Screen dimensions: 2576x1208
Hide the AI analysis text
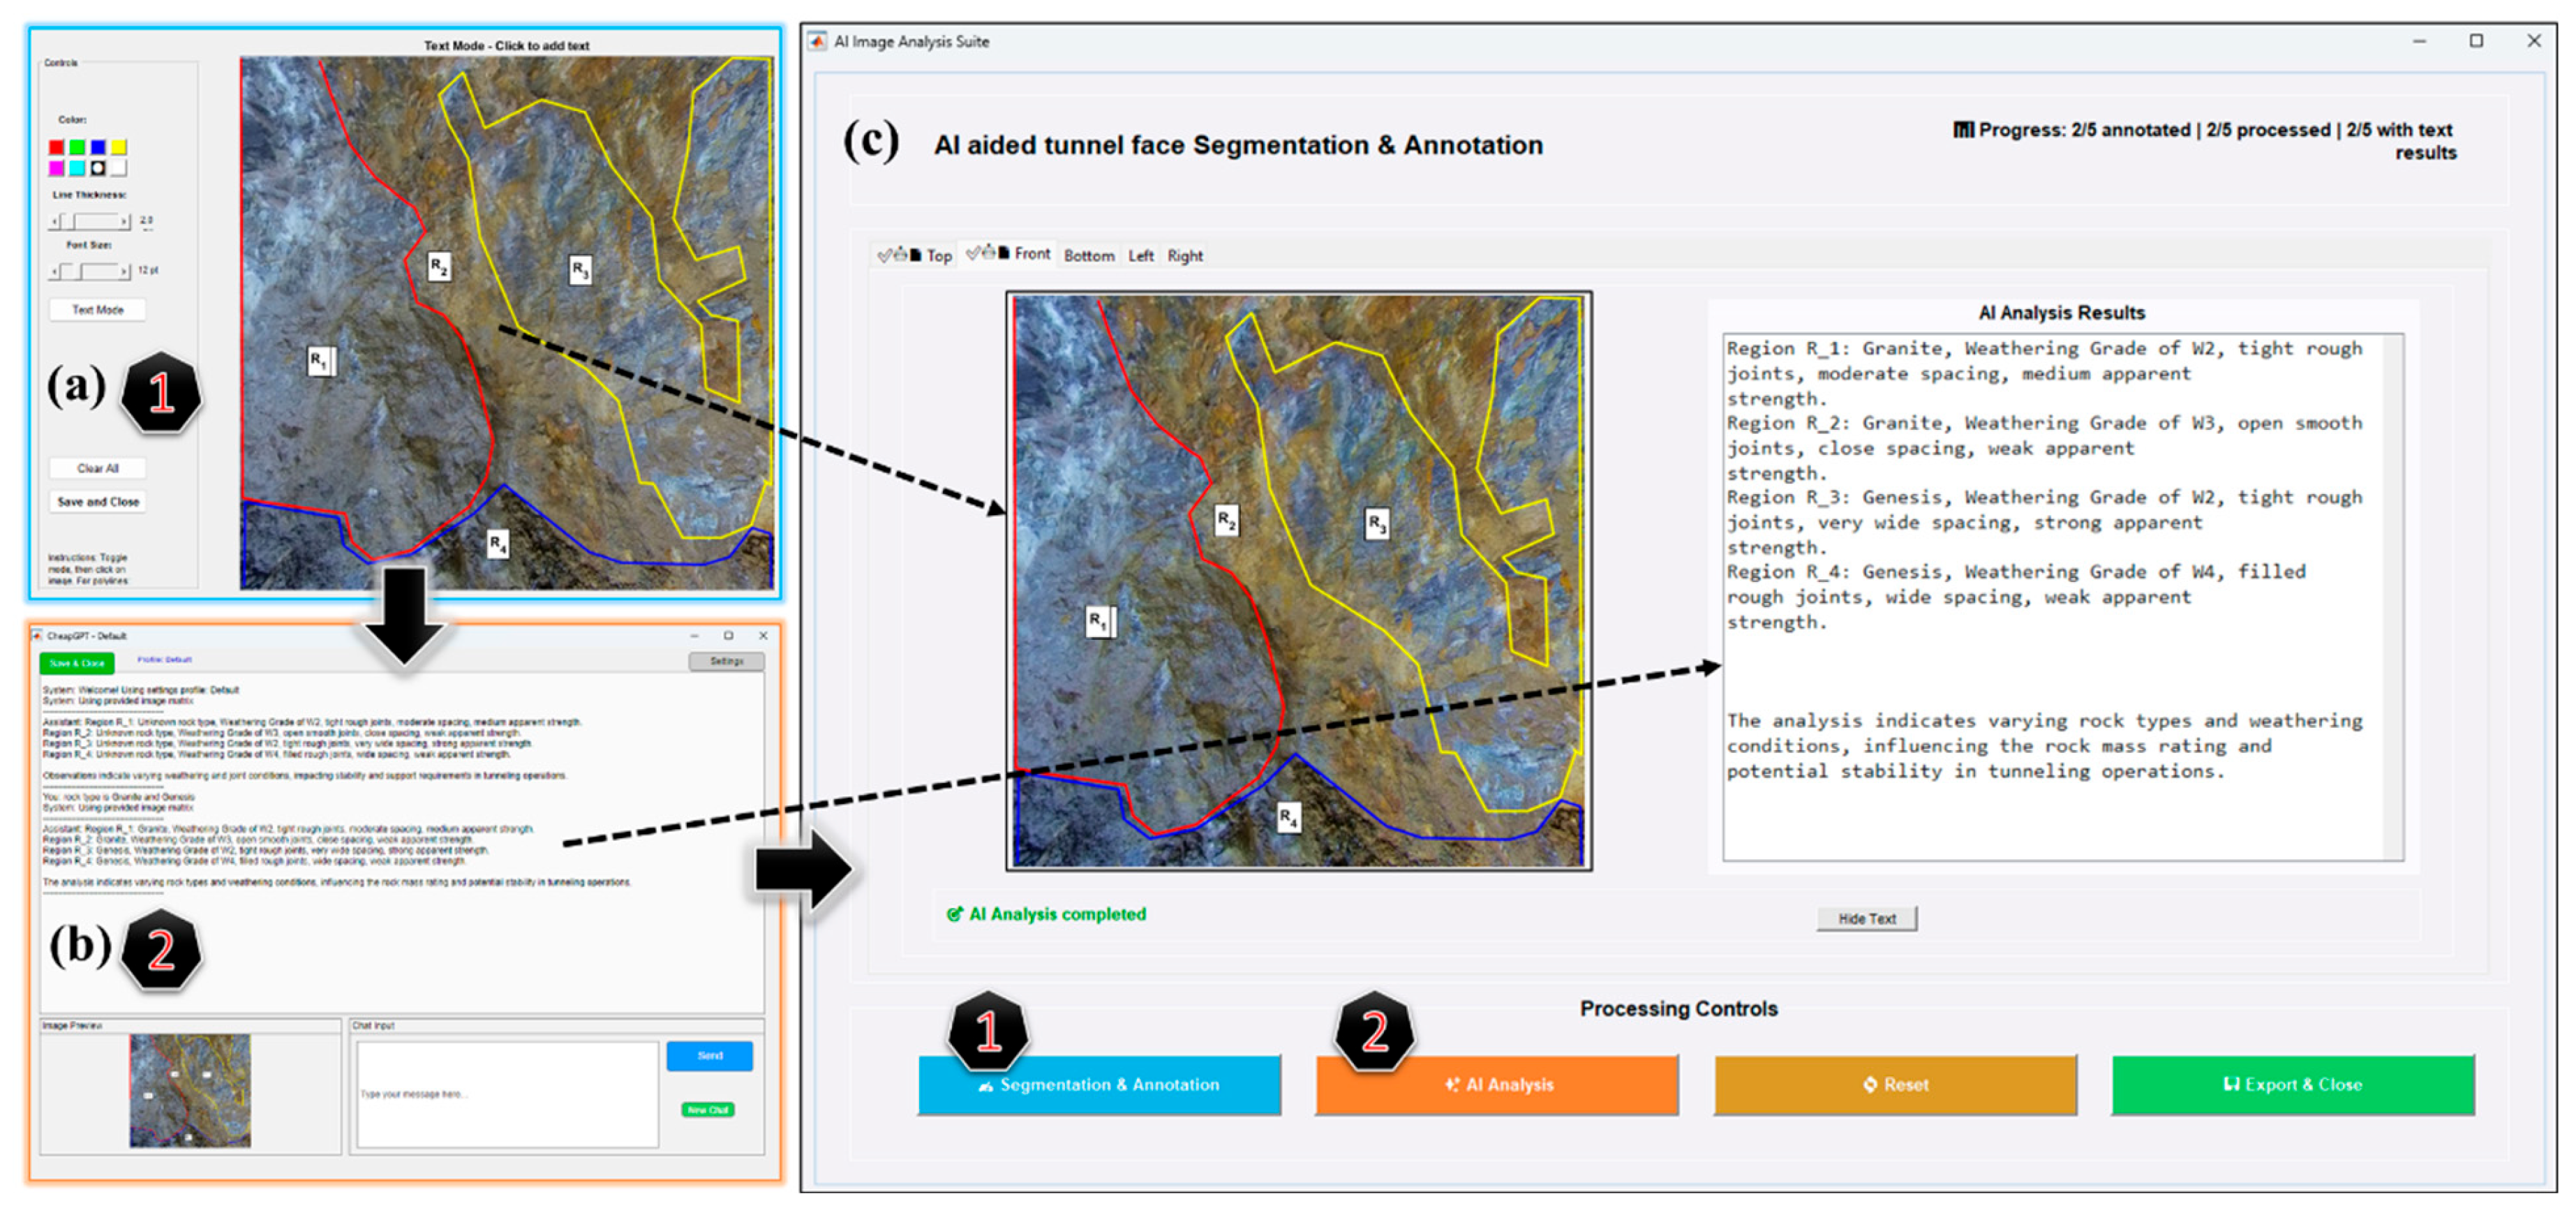[1866, 919]
